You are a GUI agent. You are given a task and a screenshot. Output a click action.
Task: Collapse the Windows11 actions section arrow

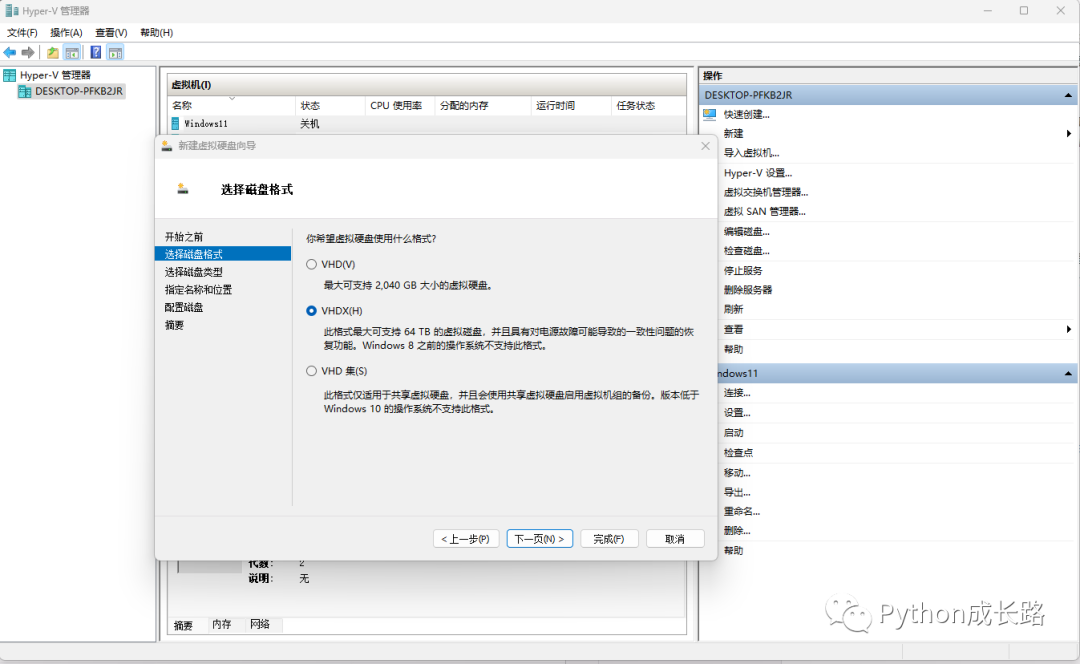(x=1068, y=373)
